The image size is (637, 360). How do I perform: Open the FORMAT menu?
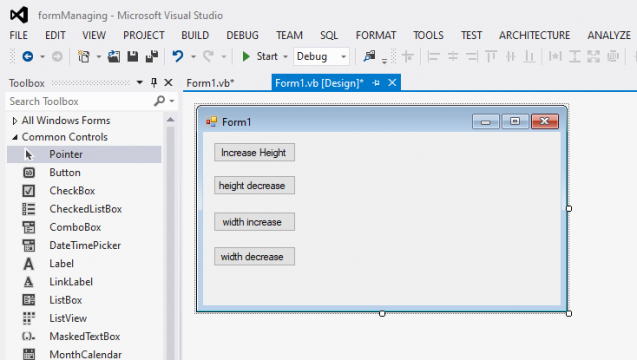coord(376,35)
